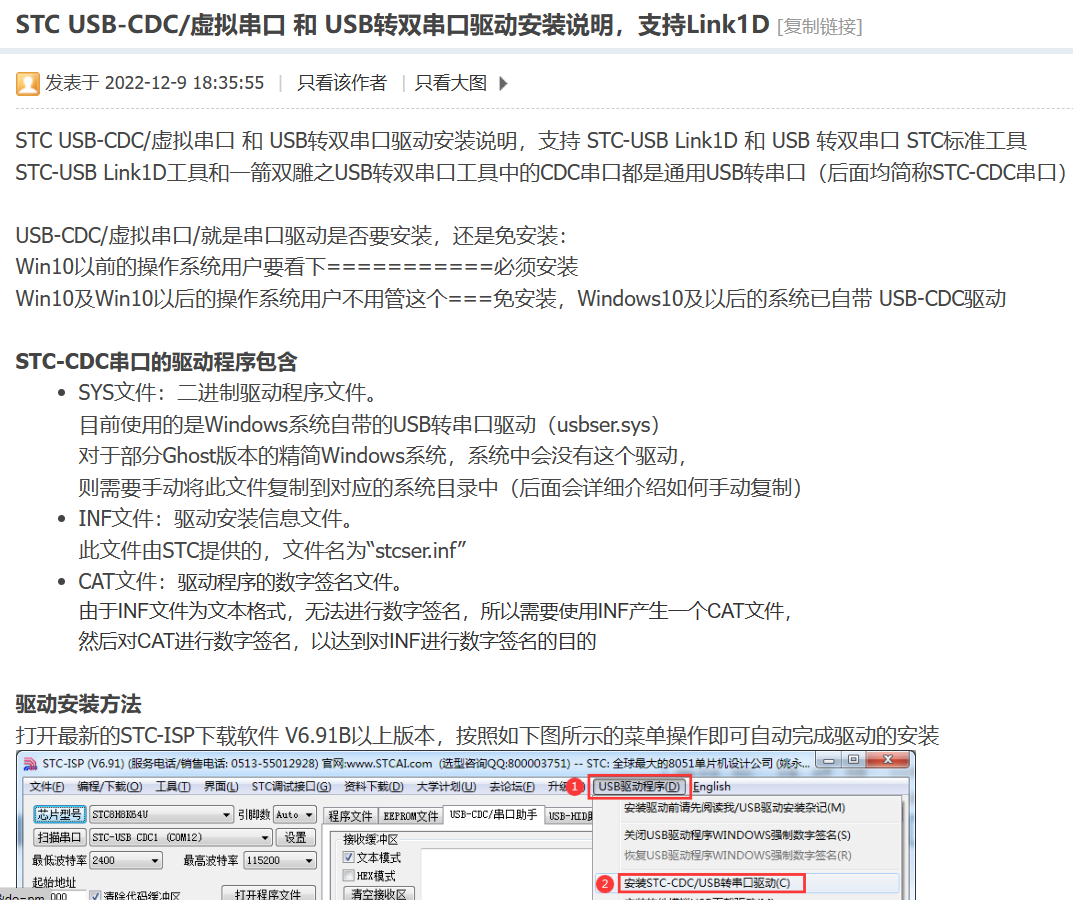1073x900 pixels.
Task: Switch to the 程序文件 tab
Action: 350,816
